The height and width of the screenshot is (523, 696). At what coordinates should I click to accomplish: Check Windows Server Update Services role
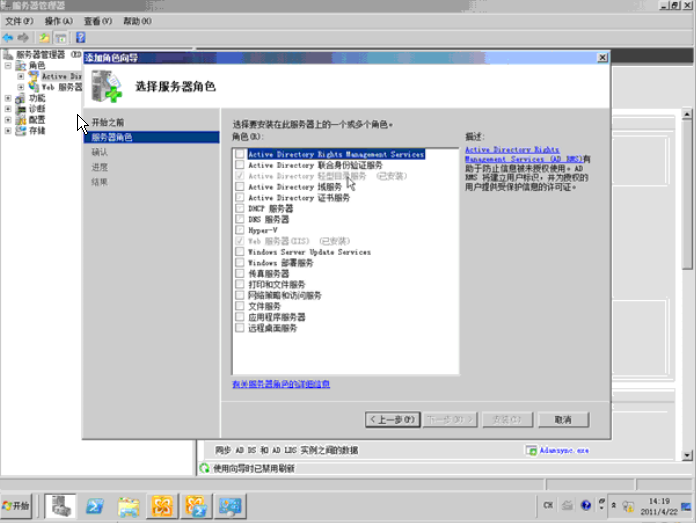[240, 252]
